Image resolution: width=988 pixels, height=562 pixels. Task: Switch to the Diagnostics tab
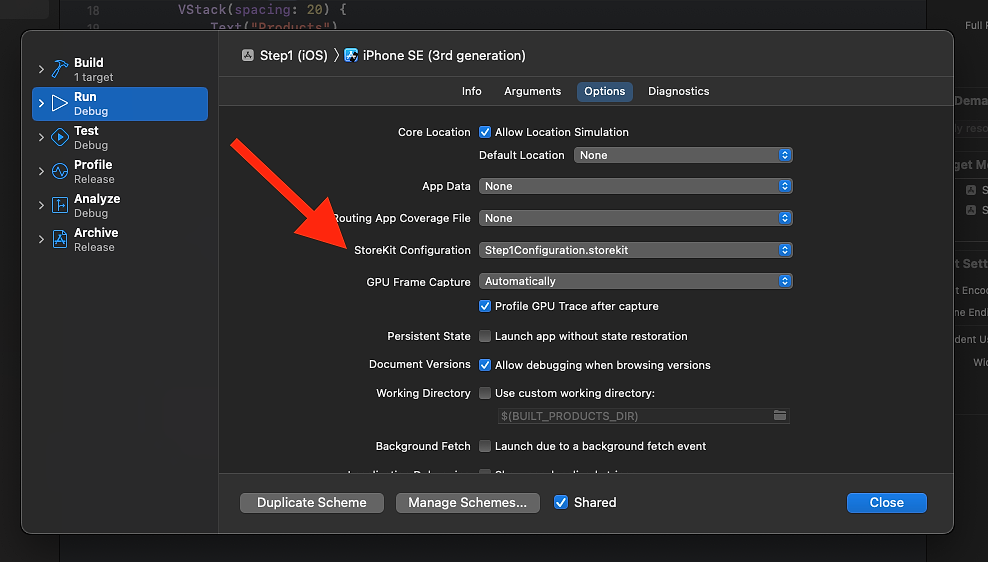[679, 91]
